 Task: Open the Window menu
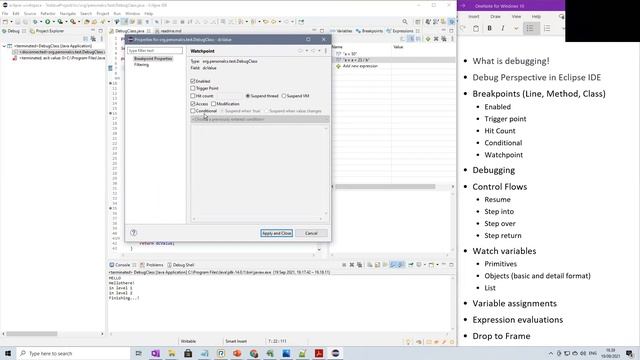(132, 13)
